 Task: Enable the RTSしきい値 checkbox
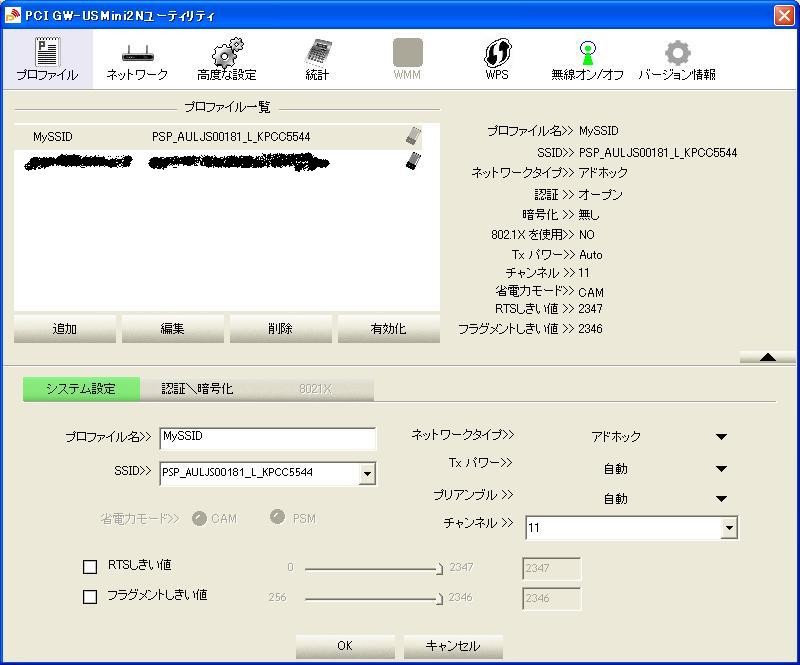pos(89,565)
